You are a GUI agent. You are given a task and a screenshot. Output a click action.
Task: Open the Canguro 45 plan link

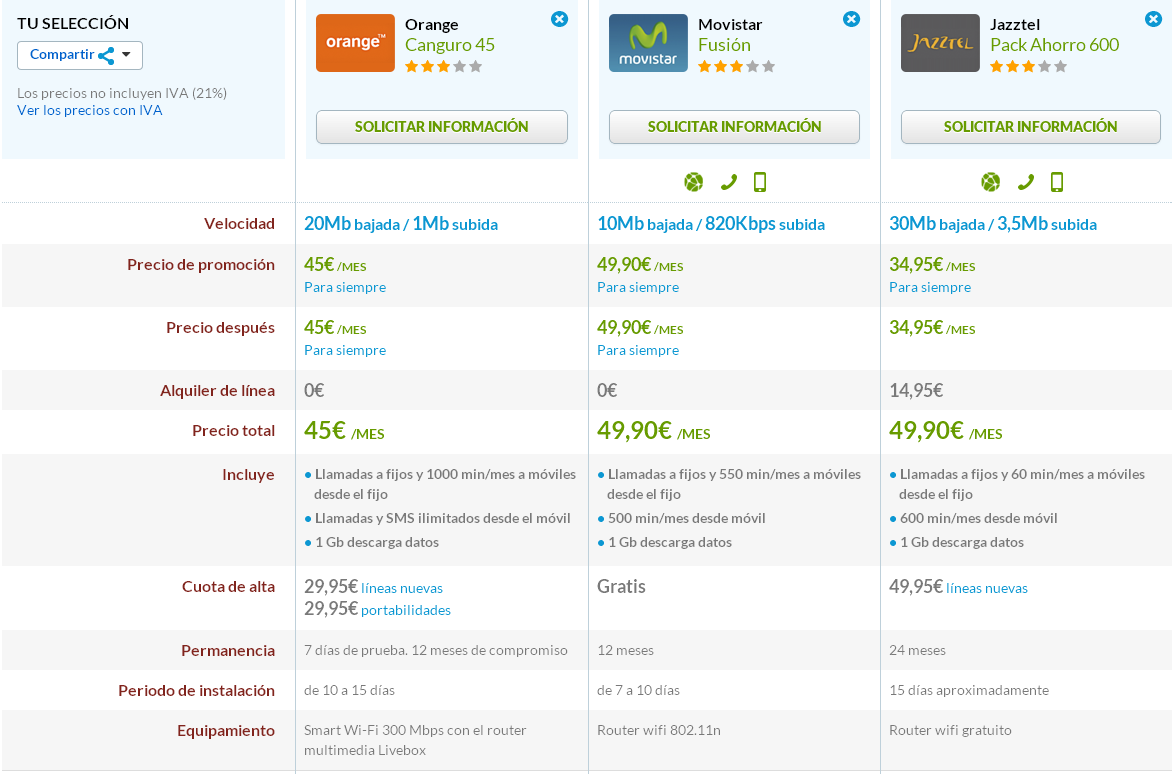(x=450, y=45)
